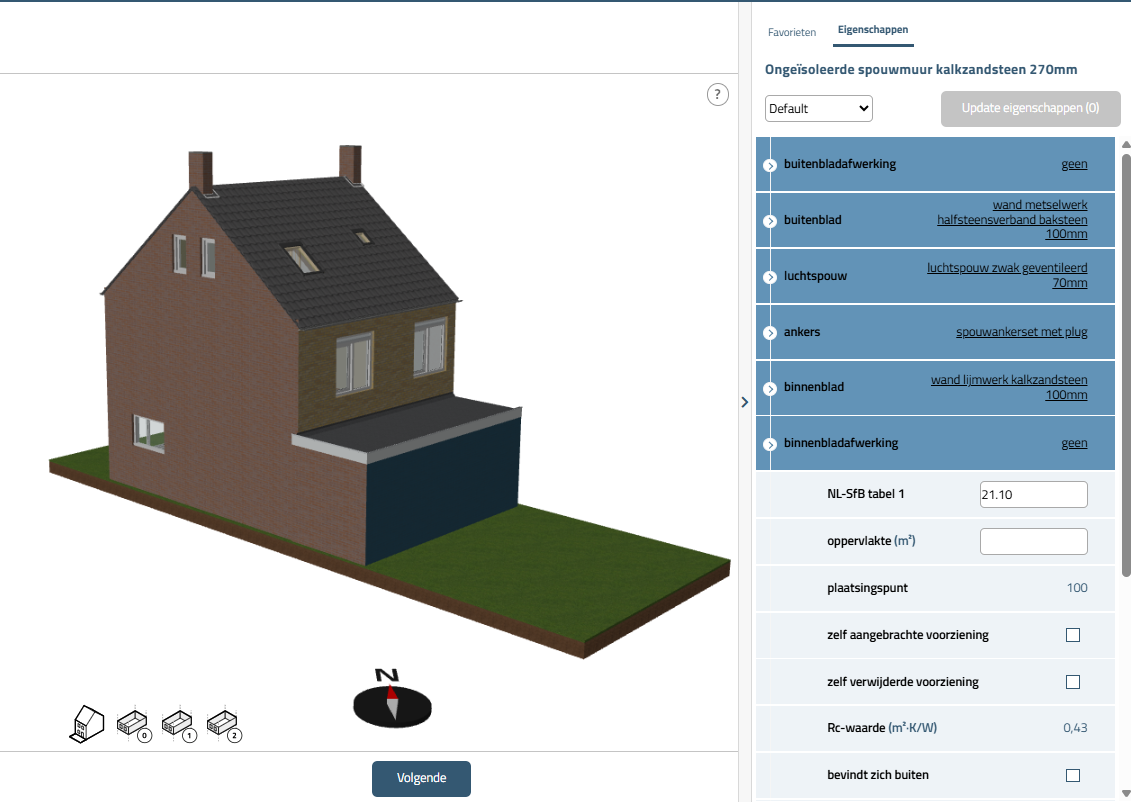Select the floor 1 view icon
Screen dimensions: 1131x802
(178, 724)
